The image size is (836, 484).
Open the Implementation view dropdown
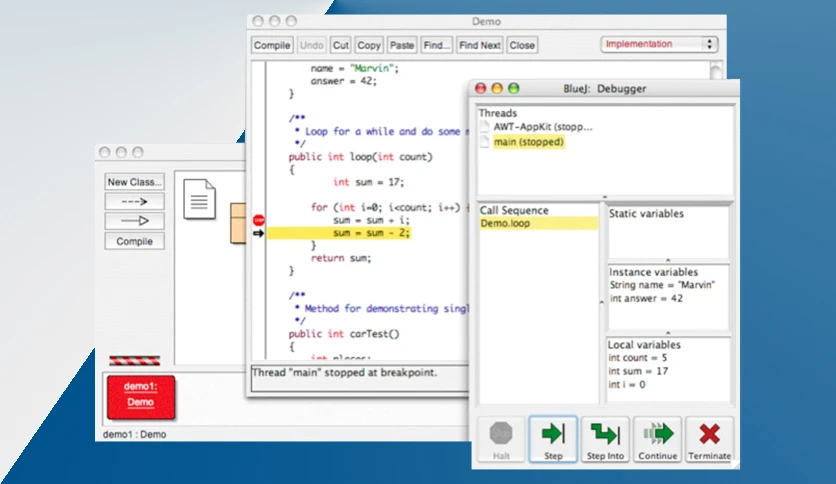(x=659, y=44)
